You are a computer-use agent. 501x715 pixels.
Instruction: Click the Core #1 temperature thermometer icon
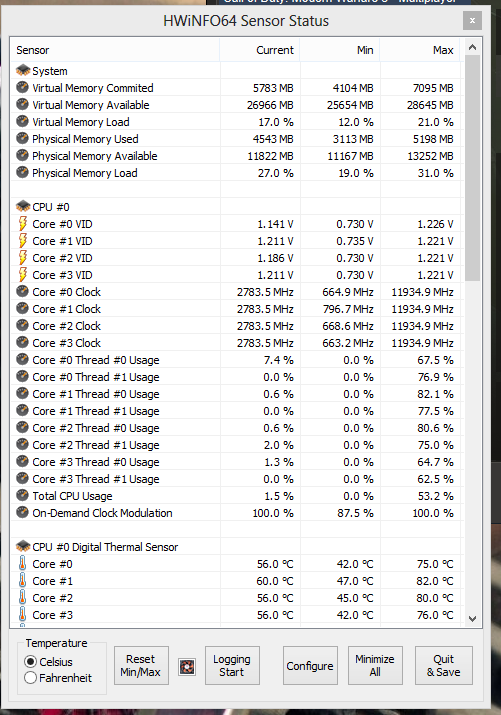tap(22, 580)
